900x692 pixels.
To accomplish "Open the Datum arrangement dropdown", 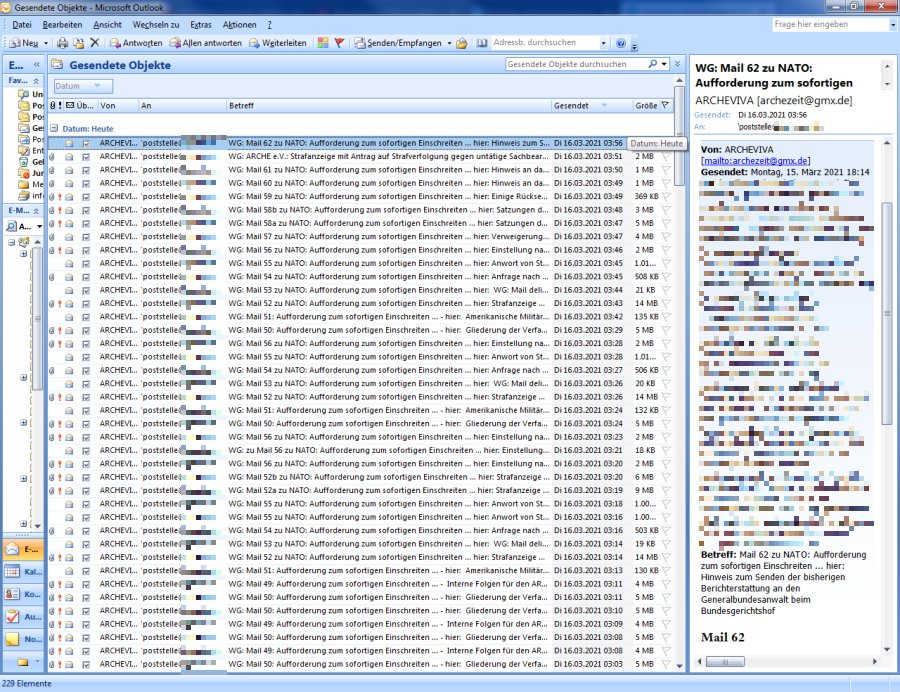I will (83, 86).
